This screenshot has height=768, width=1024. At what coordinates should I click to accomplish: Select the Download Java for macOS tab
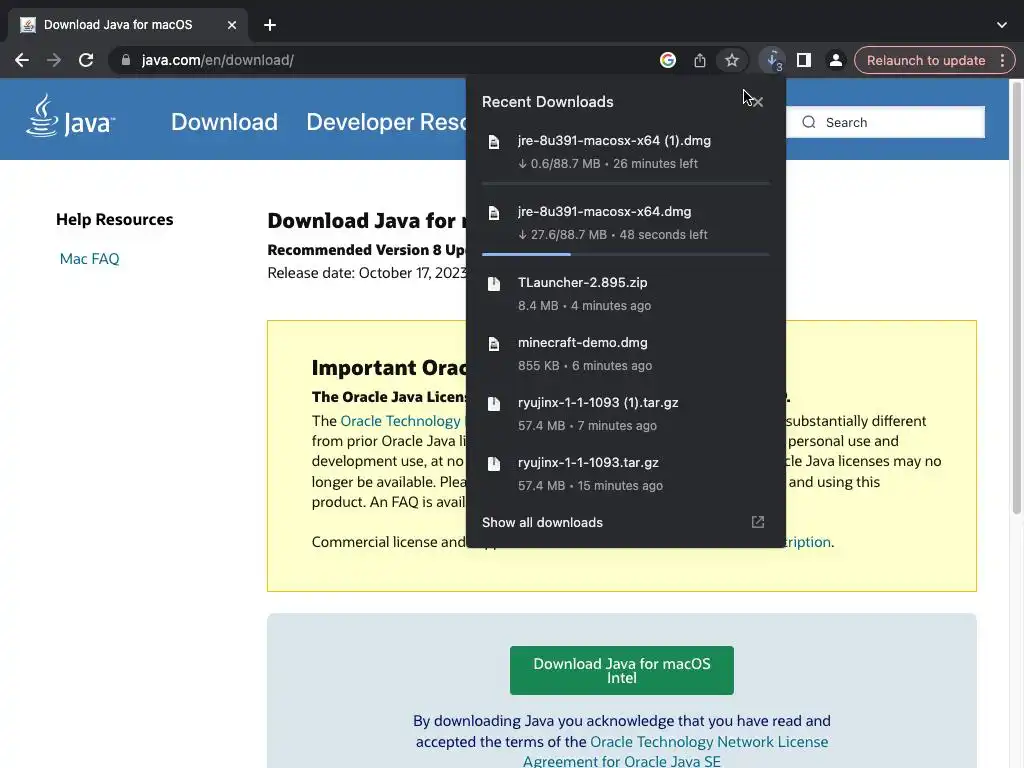(127, 25)
